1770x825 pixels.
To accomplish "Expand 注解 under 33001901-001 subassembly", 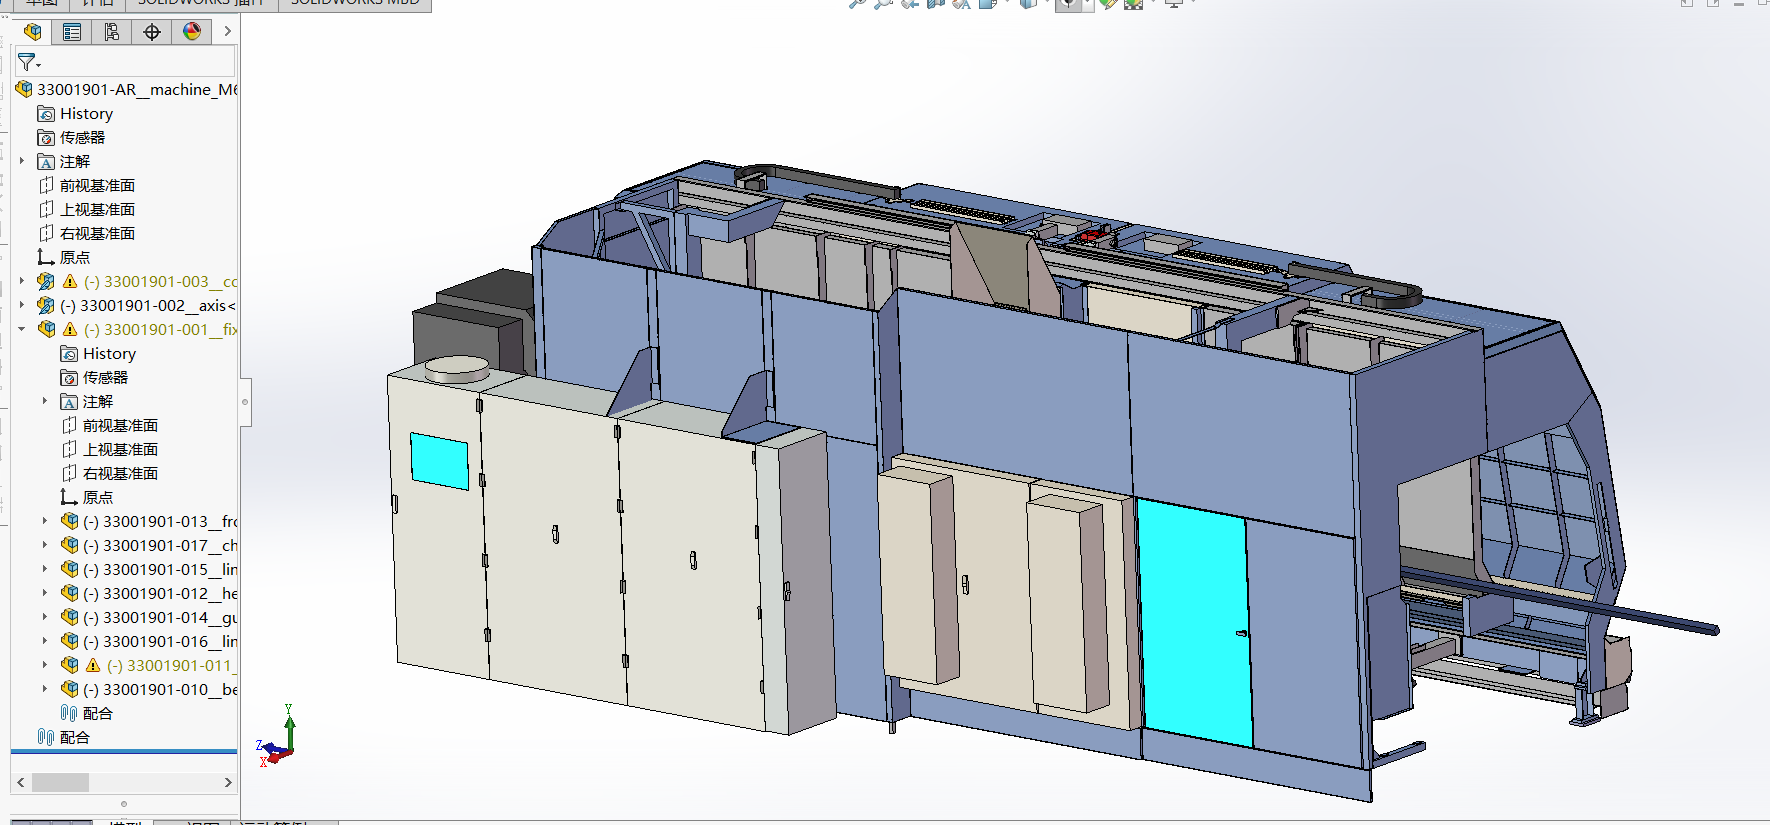I will (x=45, y=401).
